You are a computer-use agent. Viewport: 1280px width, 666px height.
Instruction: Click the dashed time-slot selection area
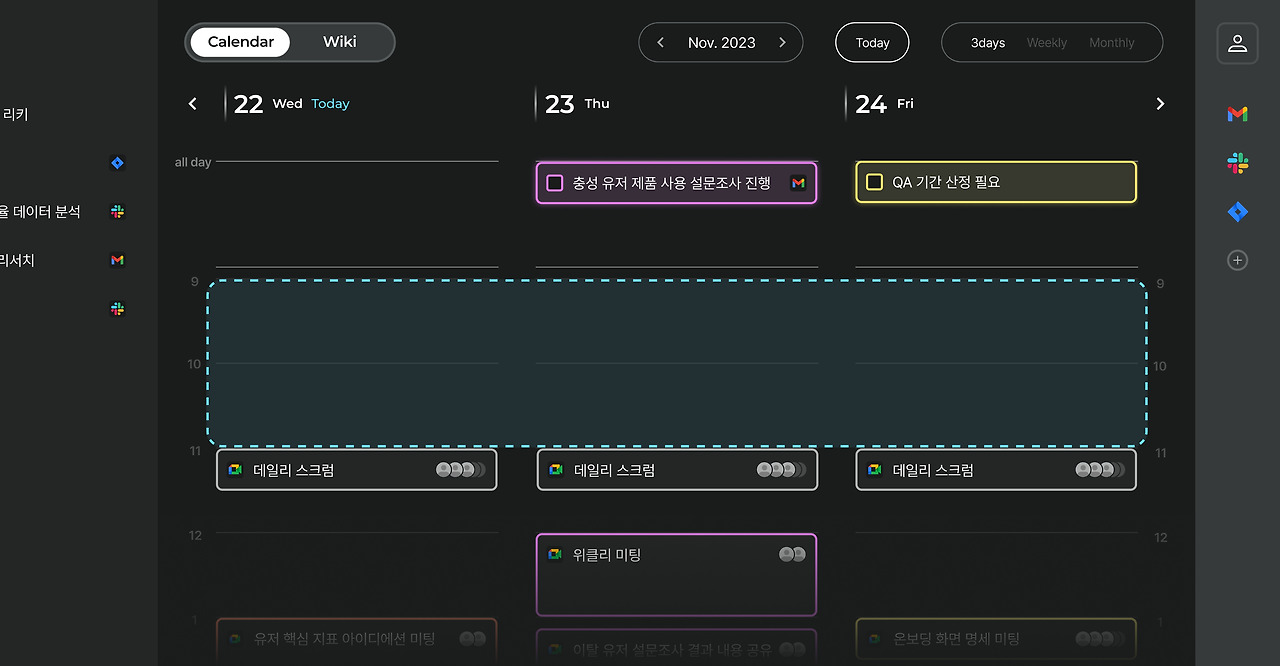tap(677, 363)
